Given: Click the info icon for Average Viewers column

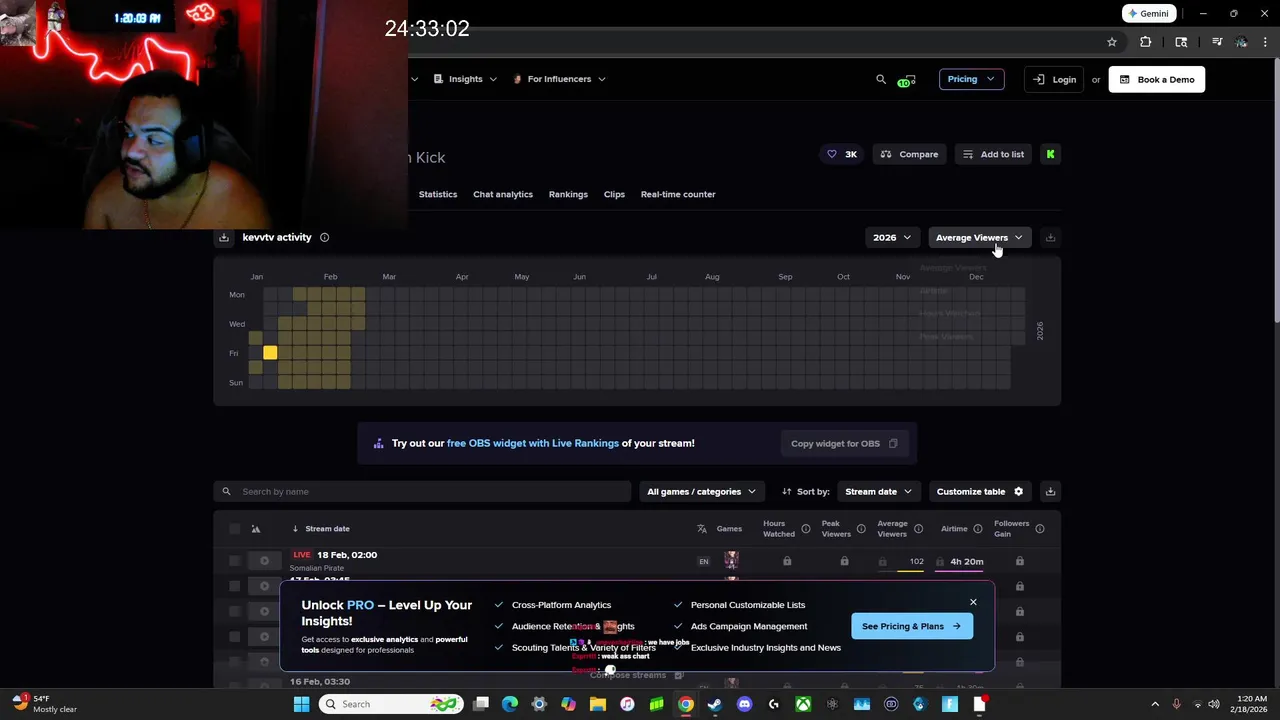Looking at the screenshot, I should (x=918, y=528).
